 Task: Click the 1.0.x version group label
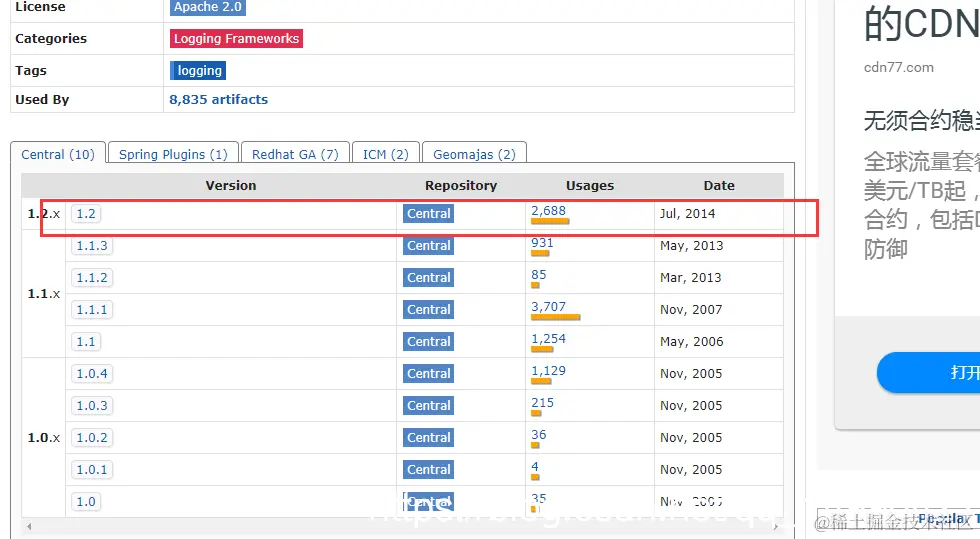[44, 438]
